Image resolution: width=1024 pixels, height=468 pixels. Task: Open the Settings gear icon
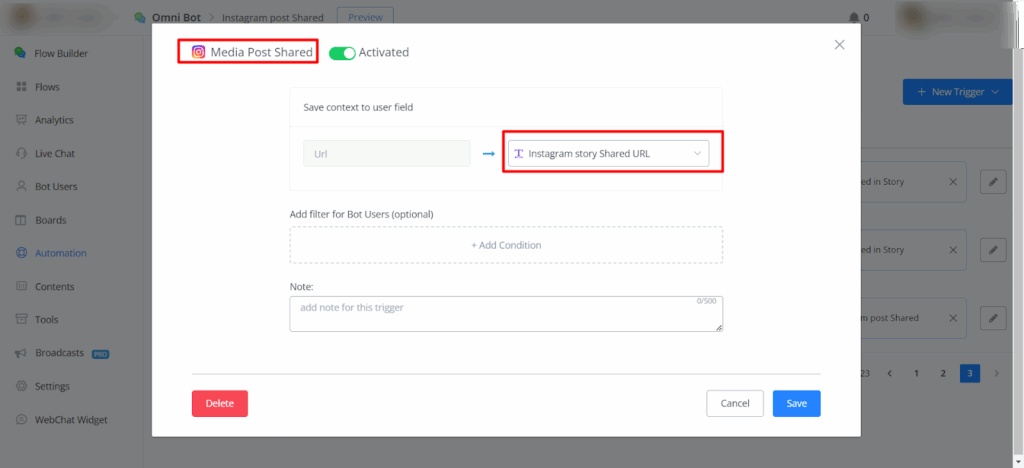point(21,386)
